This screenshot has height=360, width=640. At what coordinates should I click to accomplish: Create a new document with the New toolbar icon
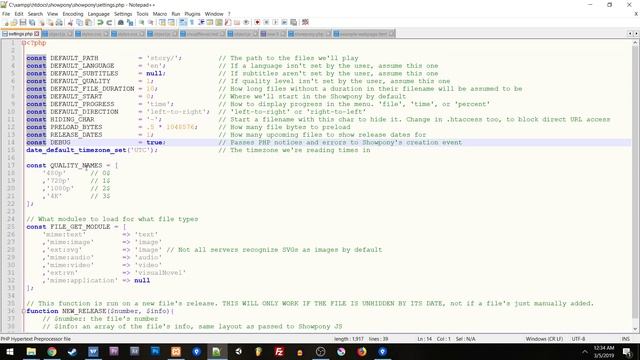6,22
